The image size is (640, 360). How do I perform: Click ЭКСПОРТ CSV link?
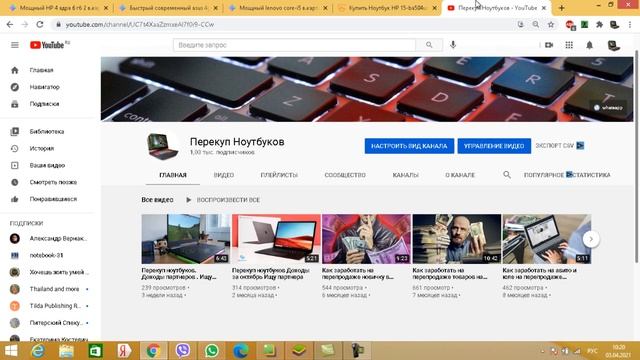(560, 146)
